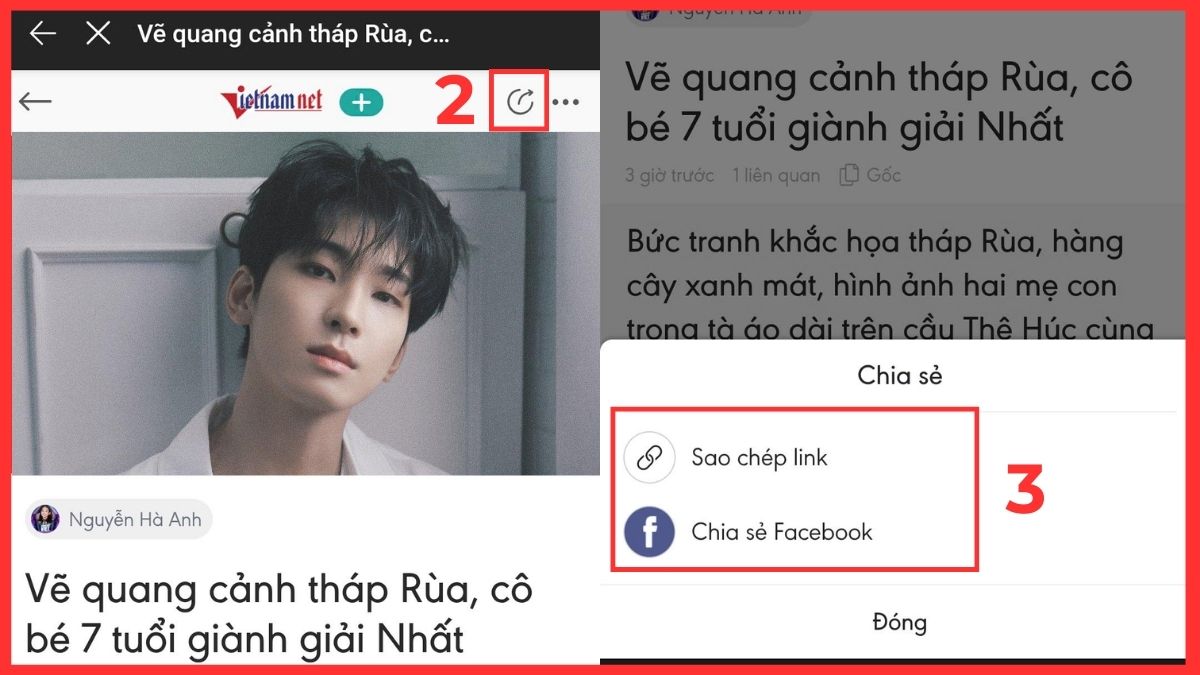View the 1 liên quan related link
1200x675 pixels.
[776, 175]
